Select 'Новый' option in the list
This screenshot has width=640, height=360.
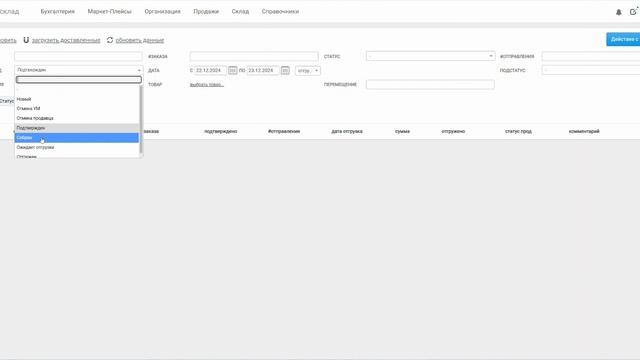pos(77,99)
